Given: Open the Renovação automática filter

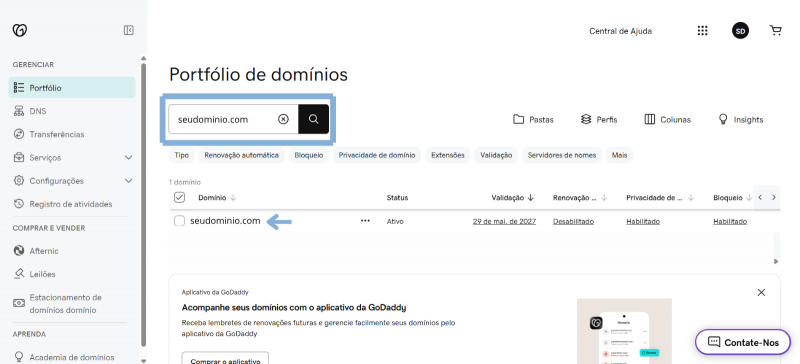Looking at the screenshot, I should [241, 155].
